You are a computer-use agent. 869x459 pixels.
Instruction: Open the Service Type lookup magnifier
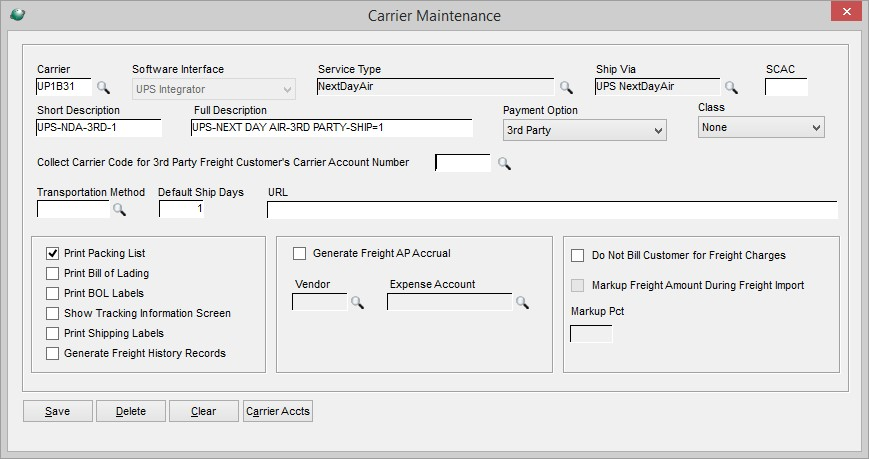[566, 87]
